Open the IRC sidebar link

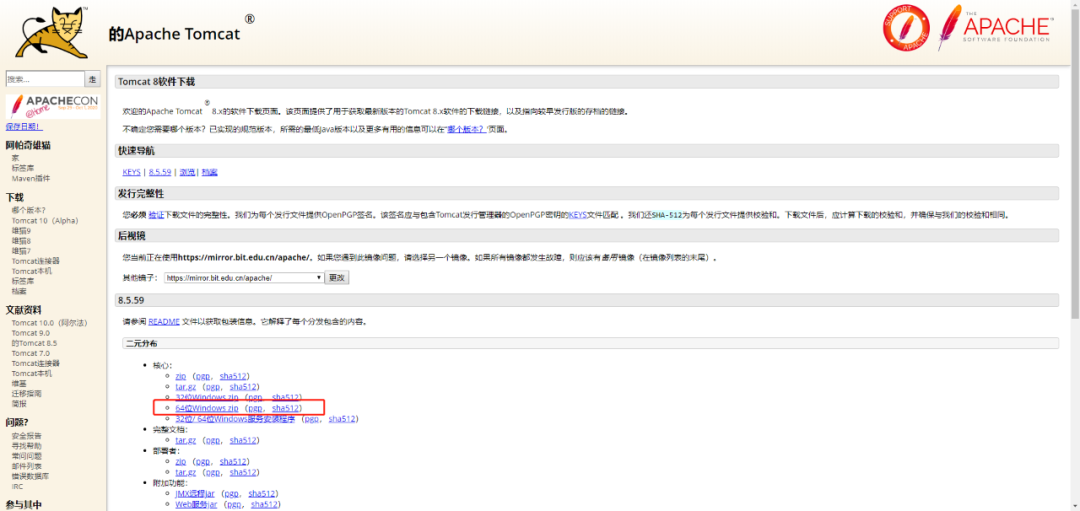(17, 486)
